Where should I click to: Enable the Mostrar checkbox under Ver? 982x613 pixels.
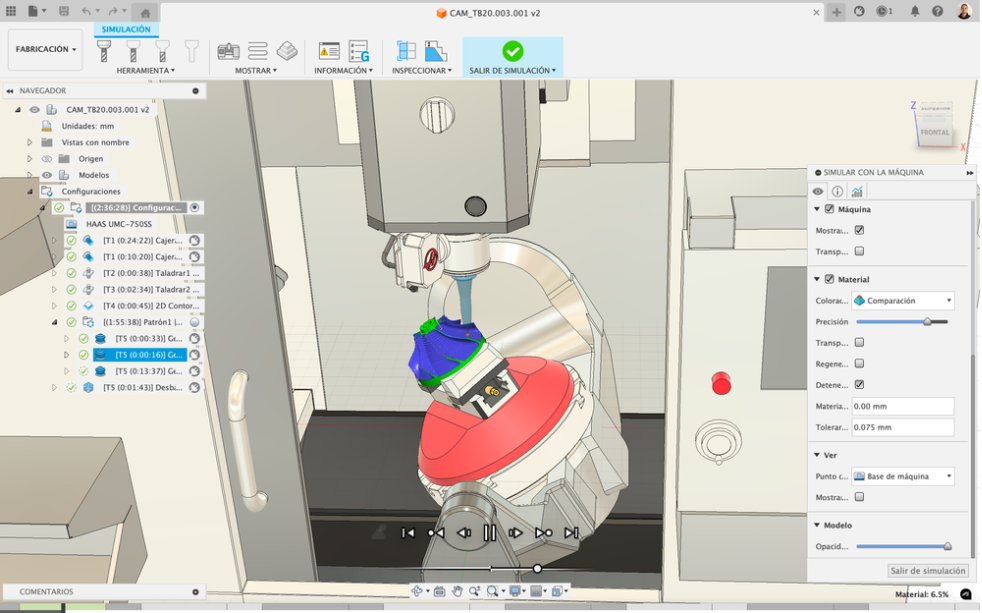point(859,497)
